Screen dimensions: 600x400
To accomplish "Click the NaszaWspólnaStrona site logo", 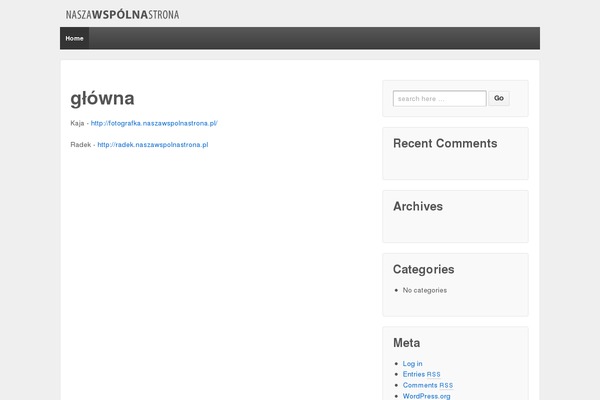I will click(x=122, y=14).
